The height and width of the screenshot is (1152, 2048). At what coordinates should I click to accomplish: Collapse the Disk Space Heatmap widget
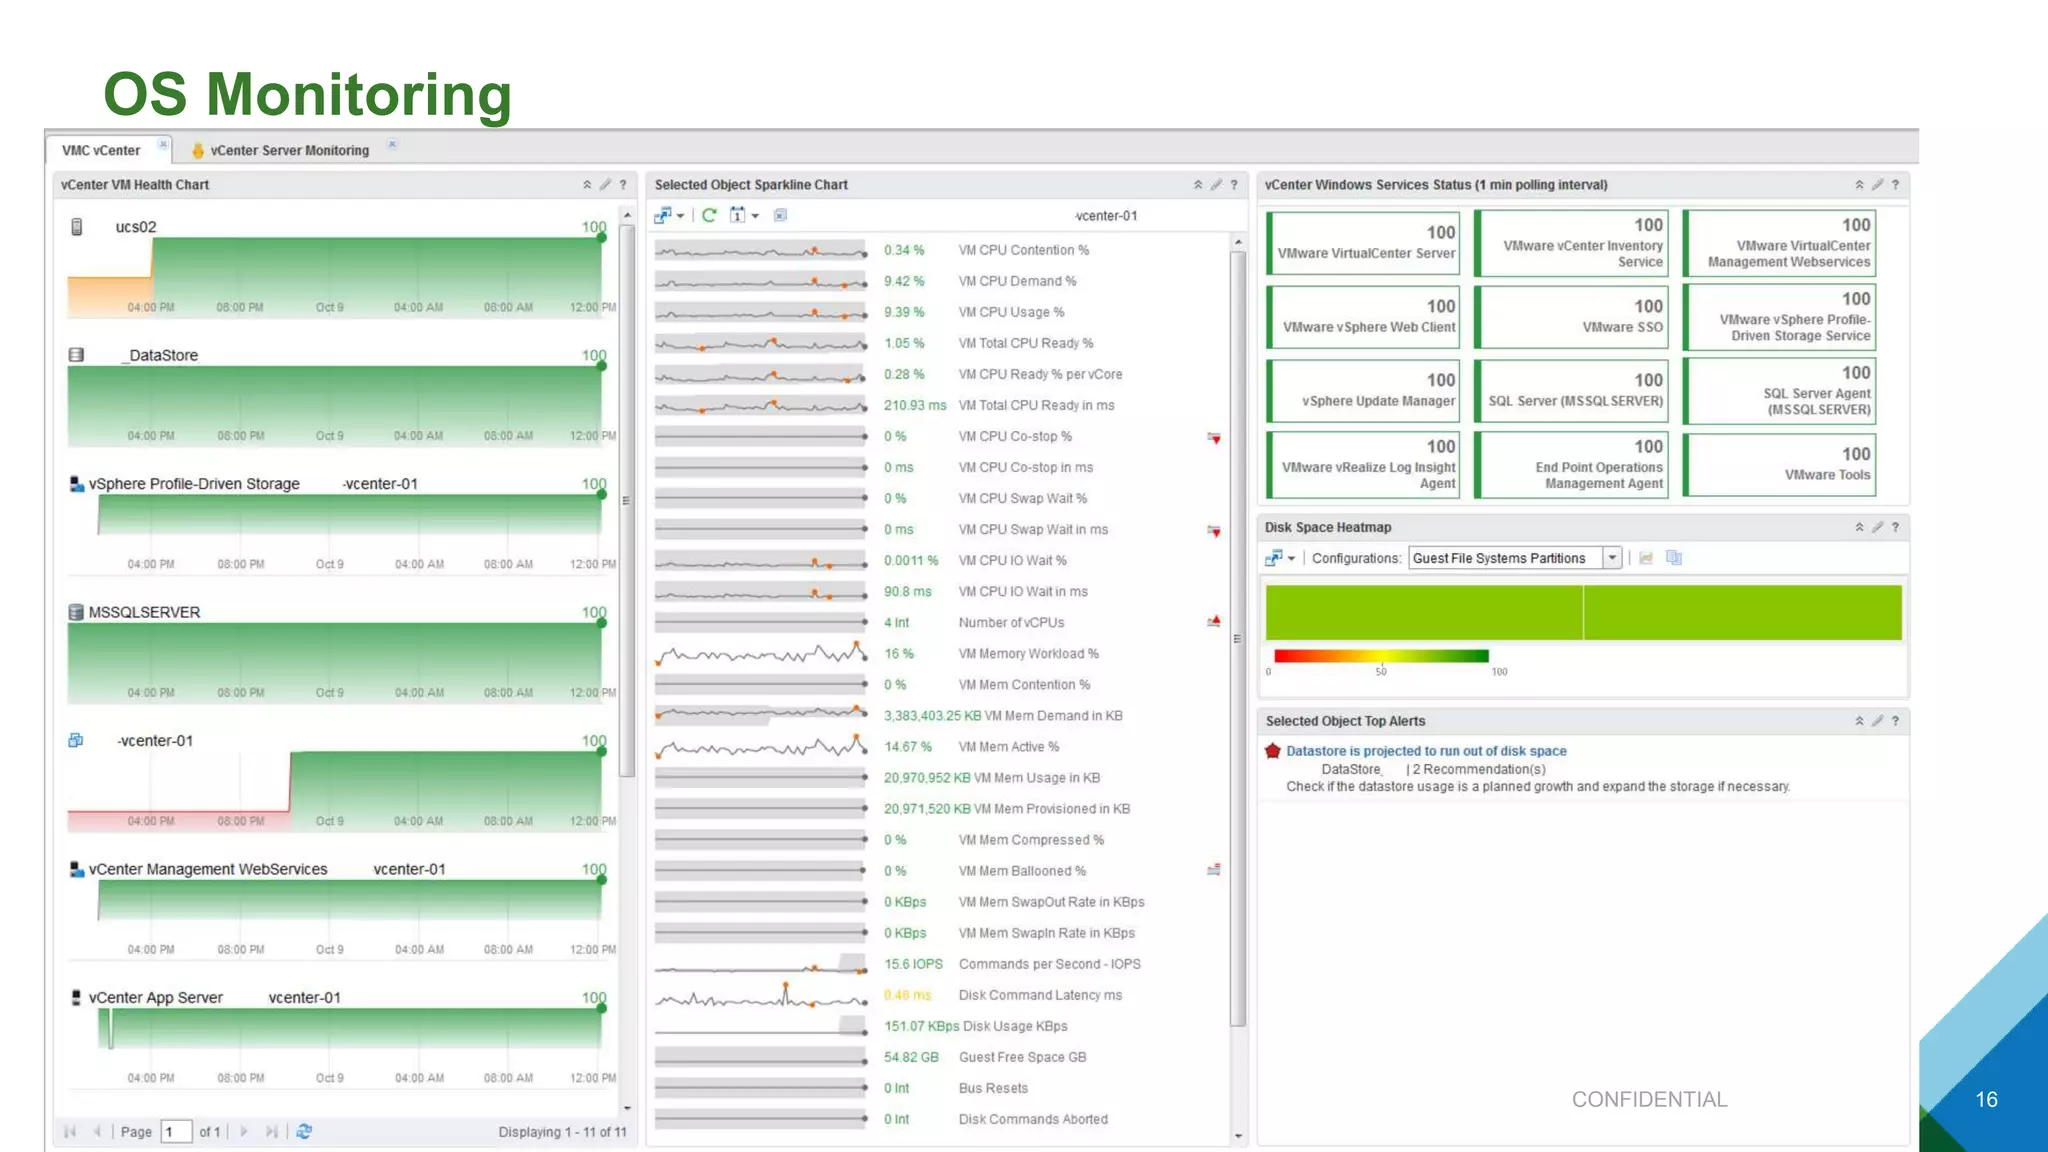click(x=1859, y=527)
